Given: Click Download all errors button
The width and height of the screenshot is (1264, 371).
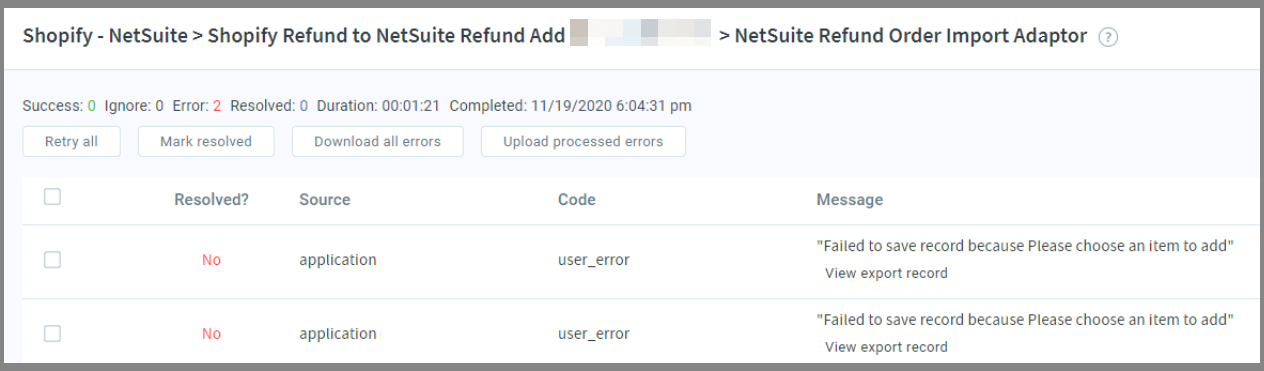Looking at the screenshot, I should tap(377, 142).
